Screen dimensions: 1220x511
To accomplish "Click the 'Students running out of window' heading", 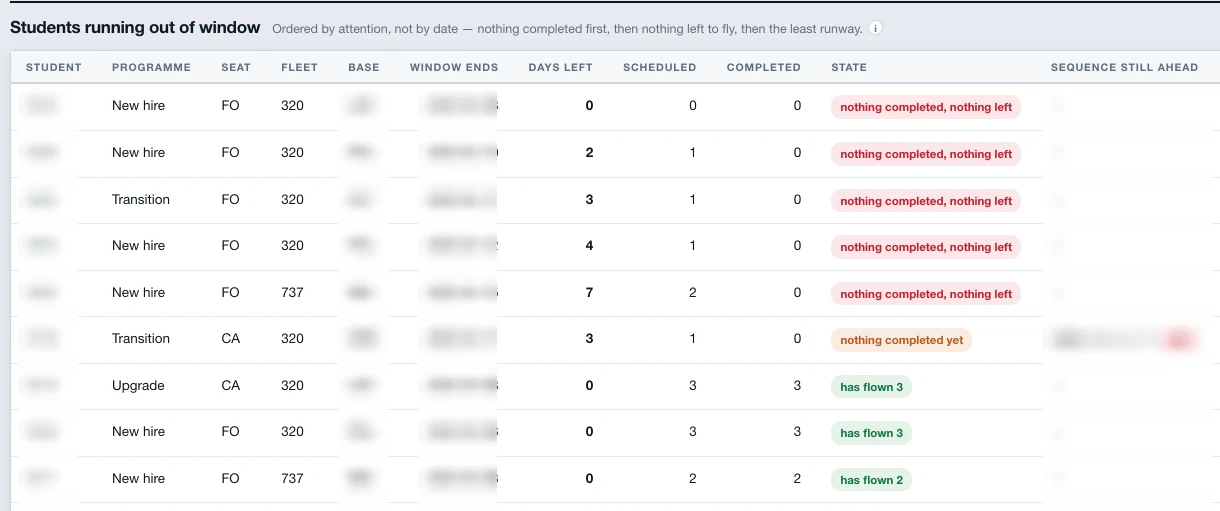I will click(x=135, y=28).
